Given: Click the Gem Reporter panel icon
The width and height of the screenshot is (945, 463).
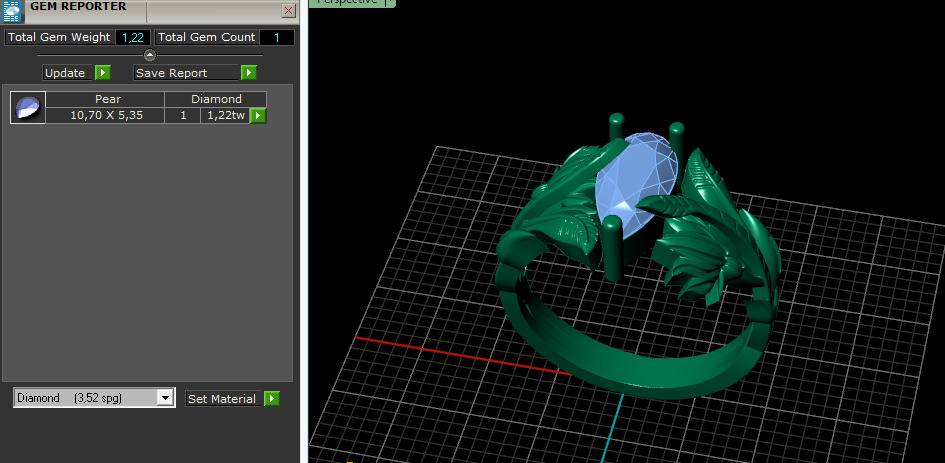Looking at the screenshot, I should (x=11, y=10).
